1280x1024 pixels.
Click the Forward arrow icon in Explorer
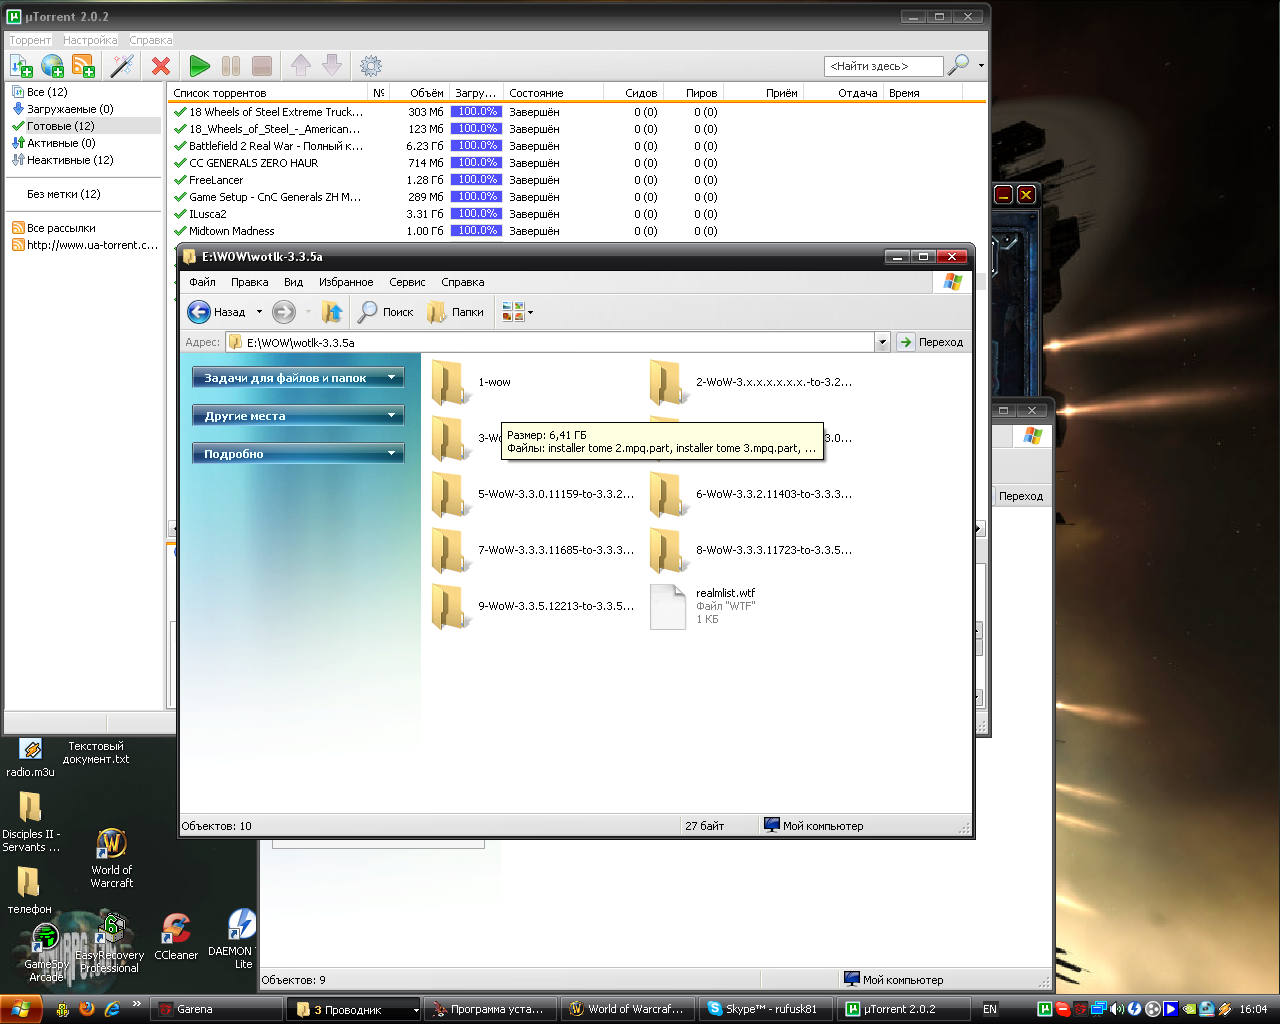point(284,312)
